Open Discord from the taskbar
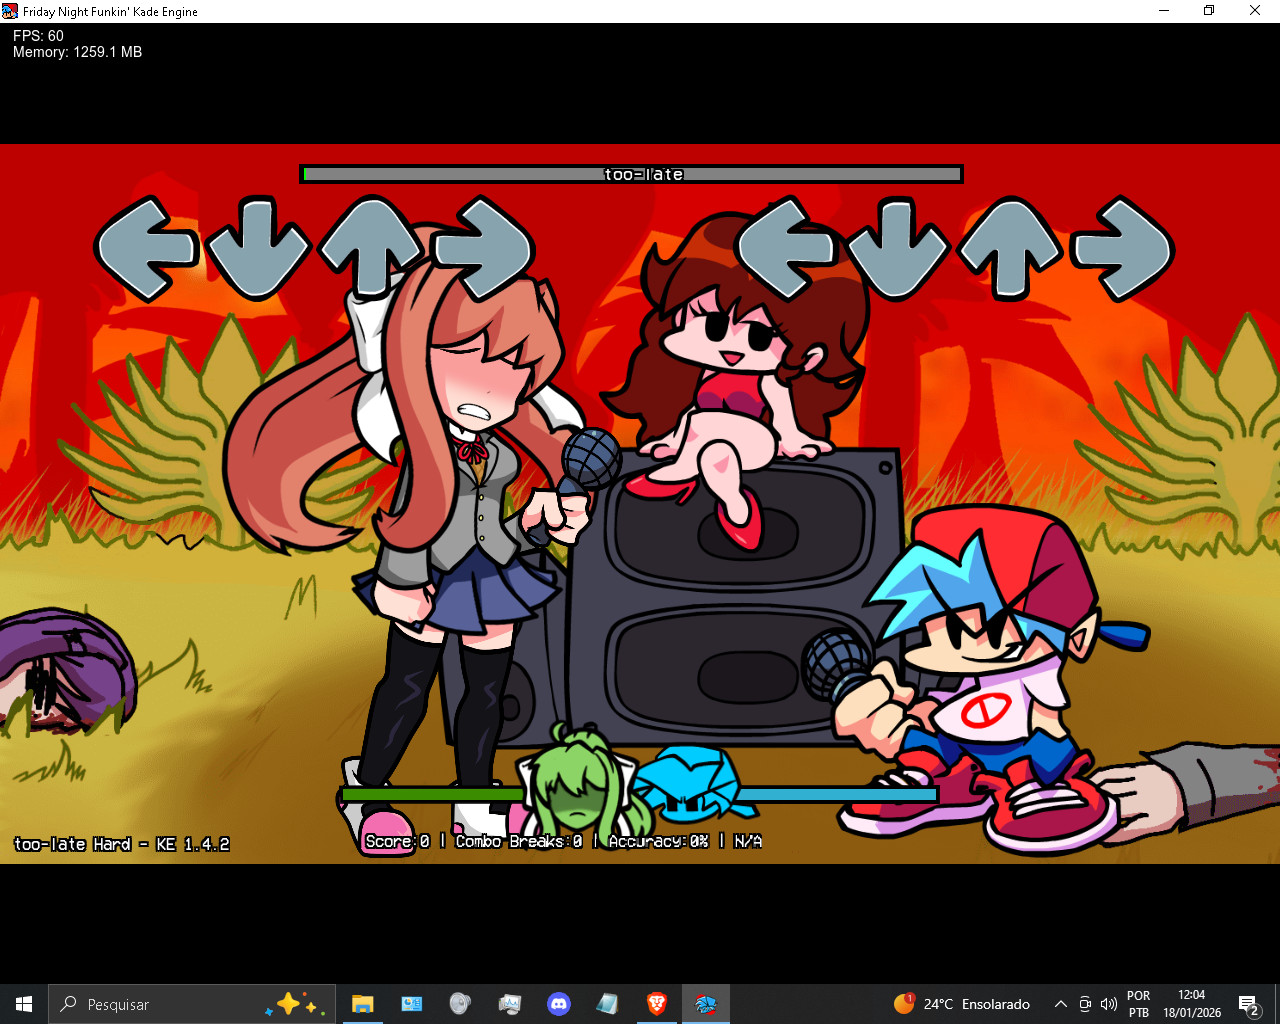This screenshot has width=1280, height=1024. pos(559,1004)
